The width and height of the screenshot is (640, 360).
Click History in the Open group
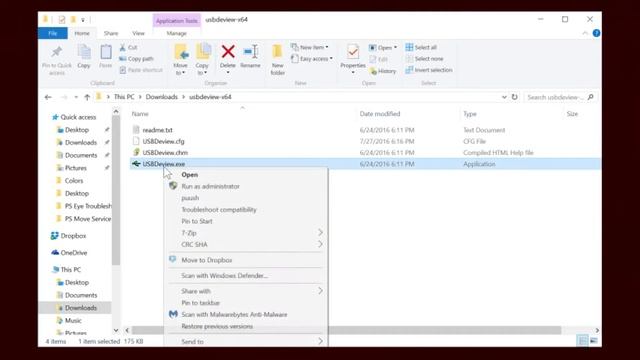(382, 71)
